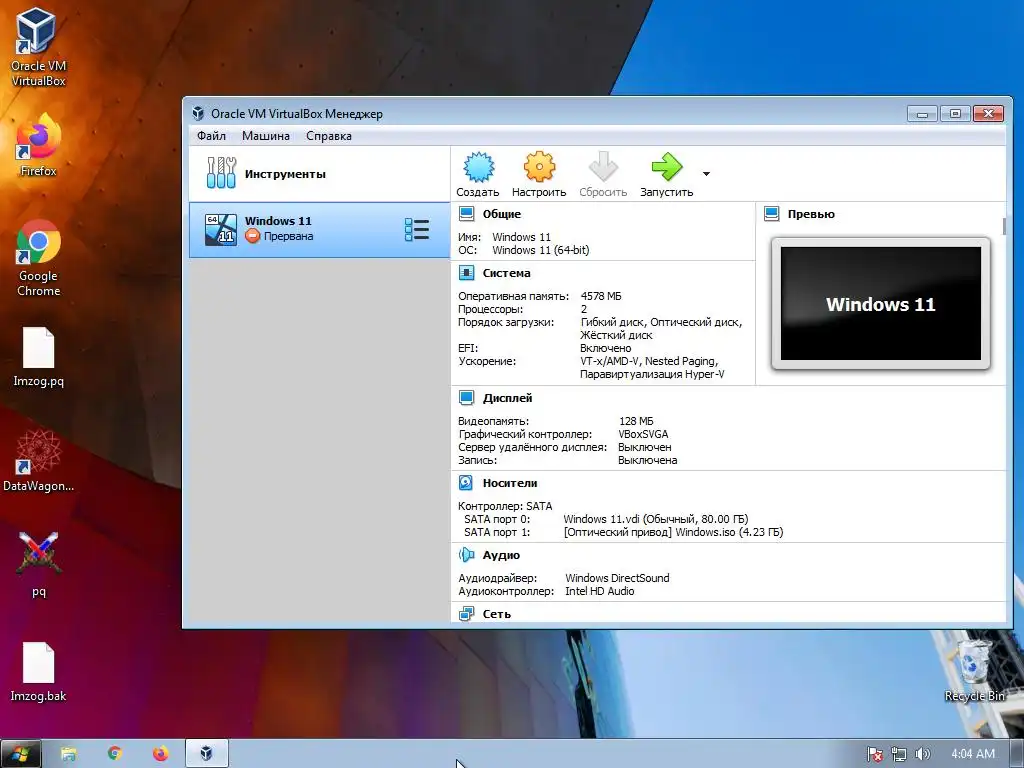Click the Система section chip icon

pyautogui.click(x=466, y=272)
